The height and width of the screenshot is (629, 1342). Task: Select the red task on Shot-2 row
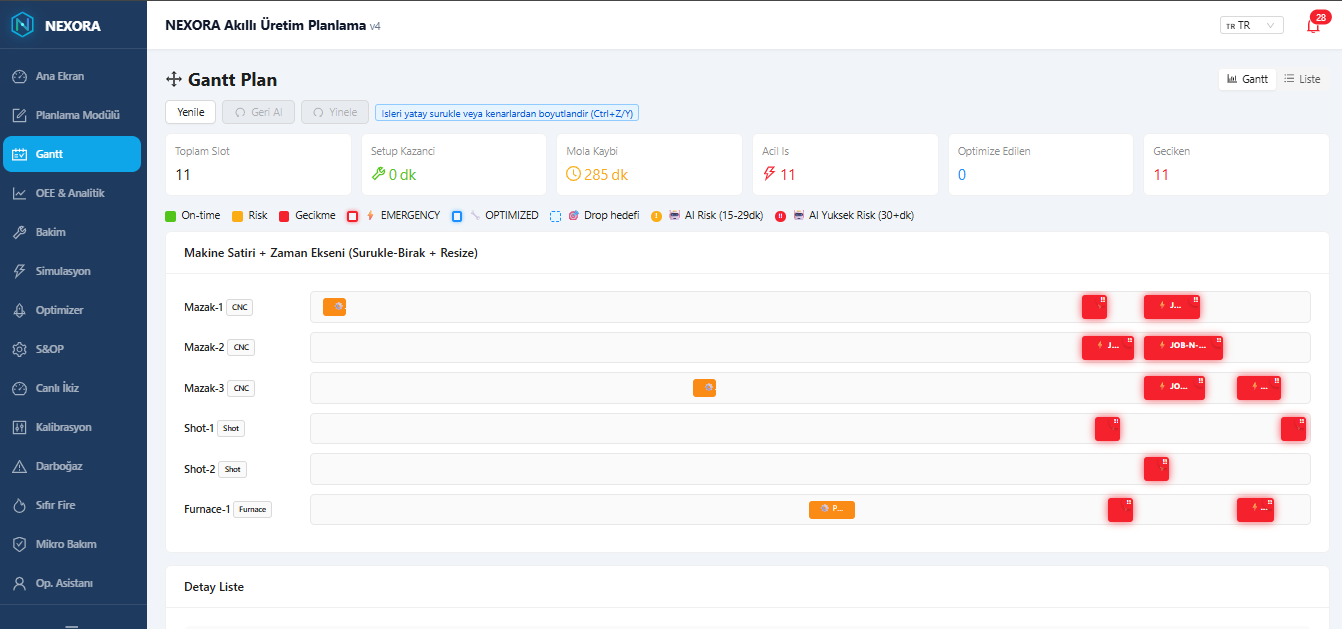point(1156,469)
